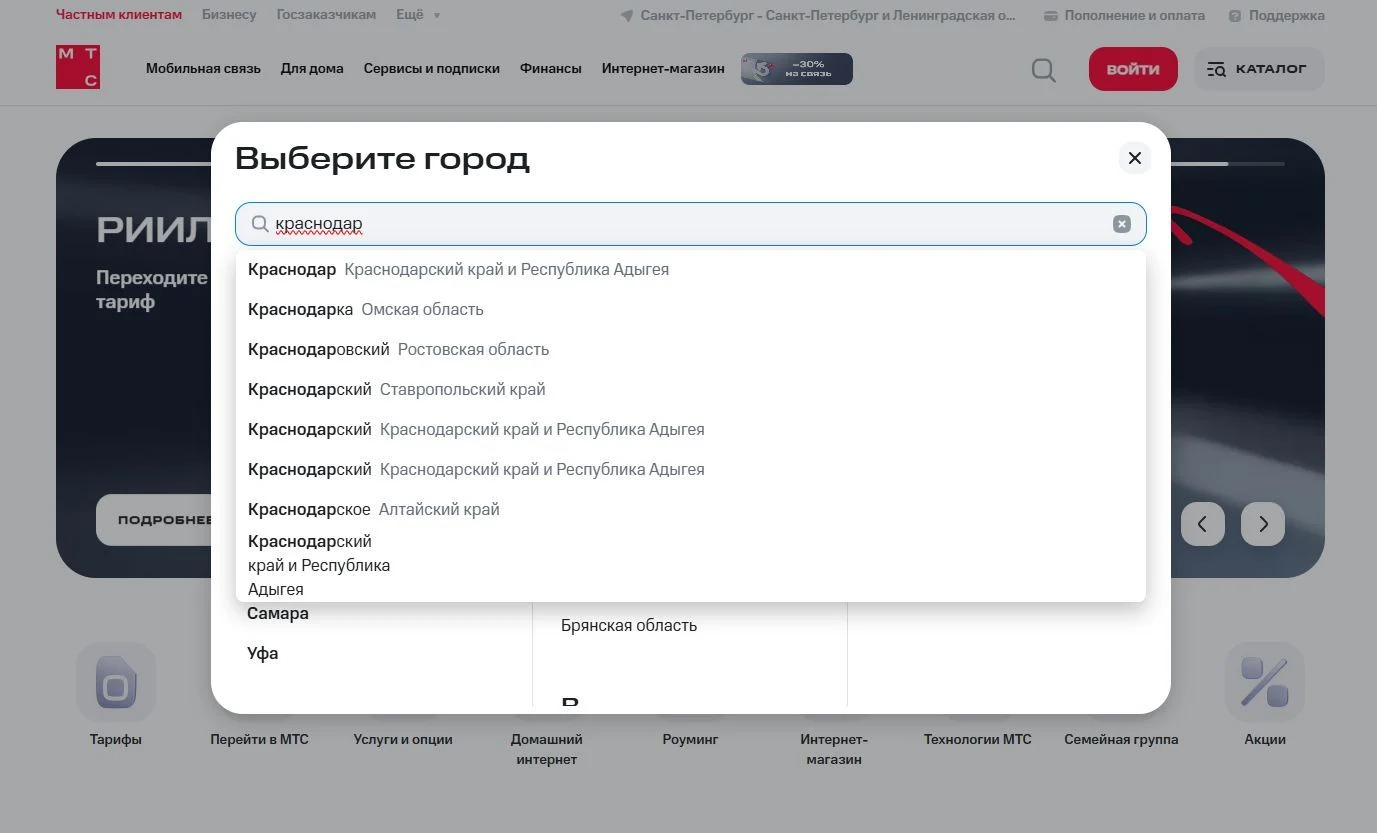Choose Краснодарское, Алтайский край
The width and height of the screenshot is (1377, 833).
pyautogui.click(x=690, y=509)
